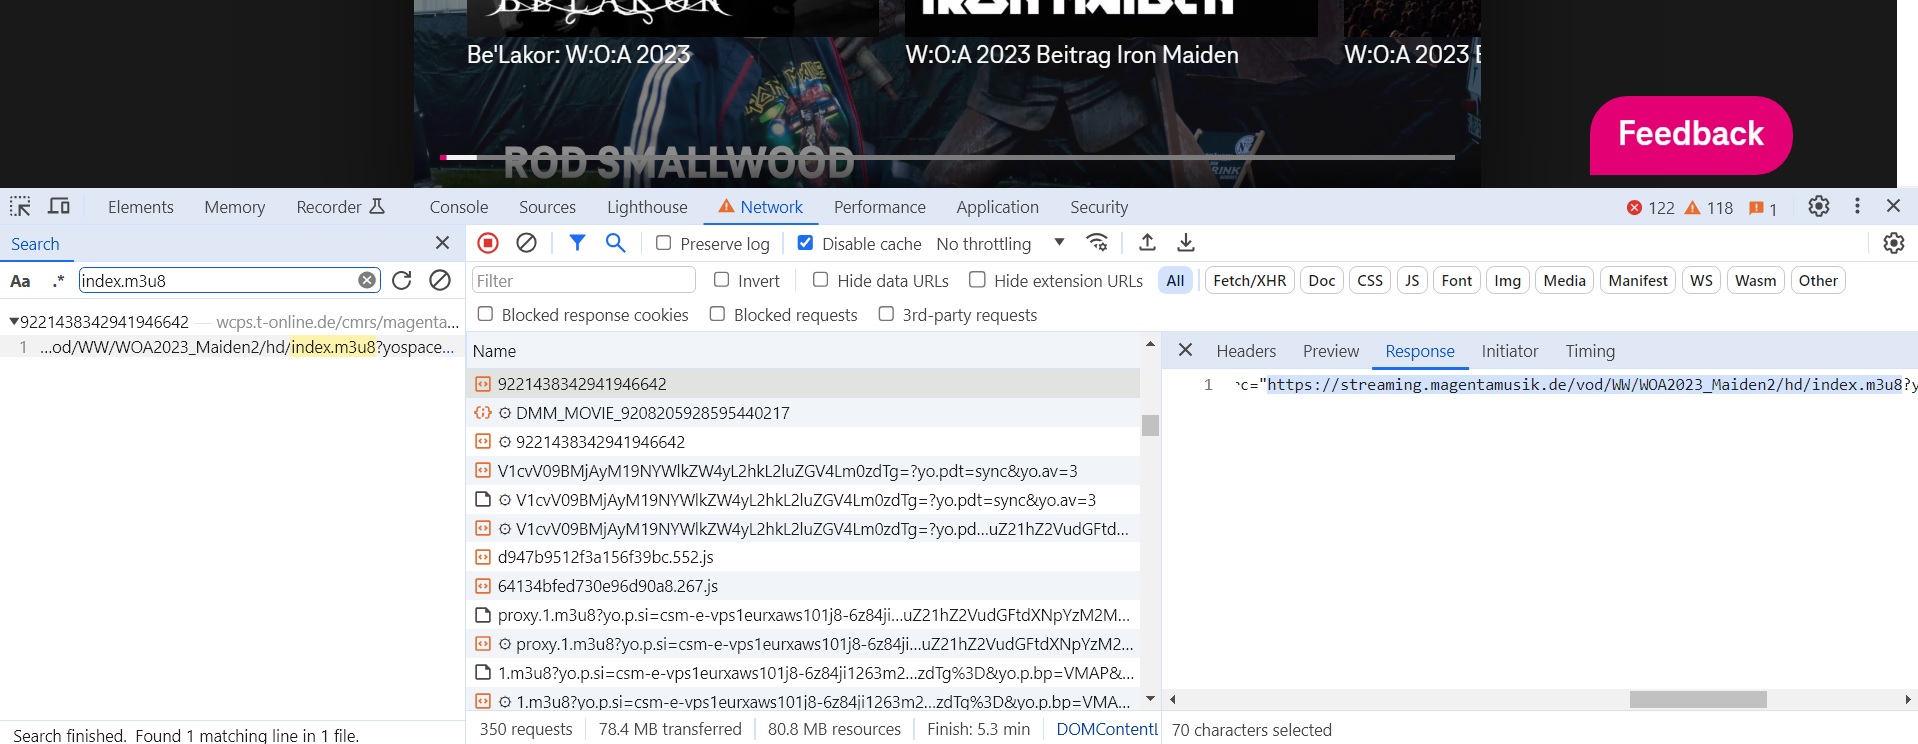Click the request list vertical scrollbar thumb
1918x744 pixels.
pos(1150,425)
